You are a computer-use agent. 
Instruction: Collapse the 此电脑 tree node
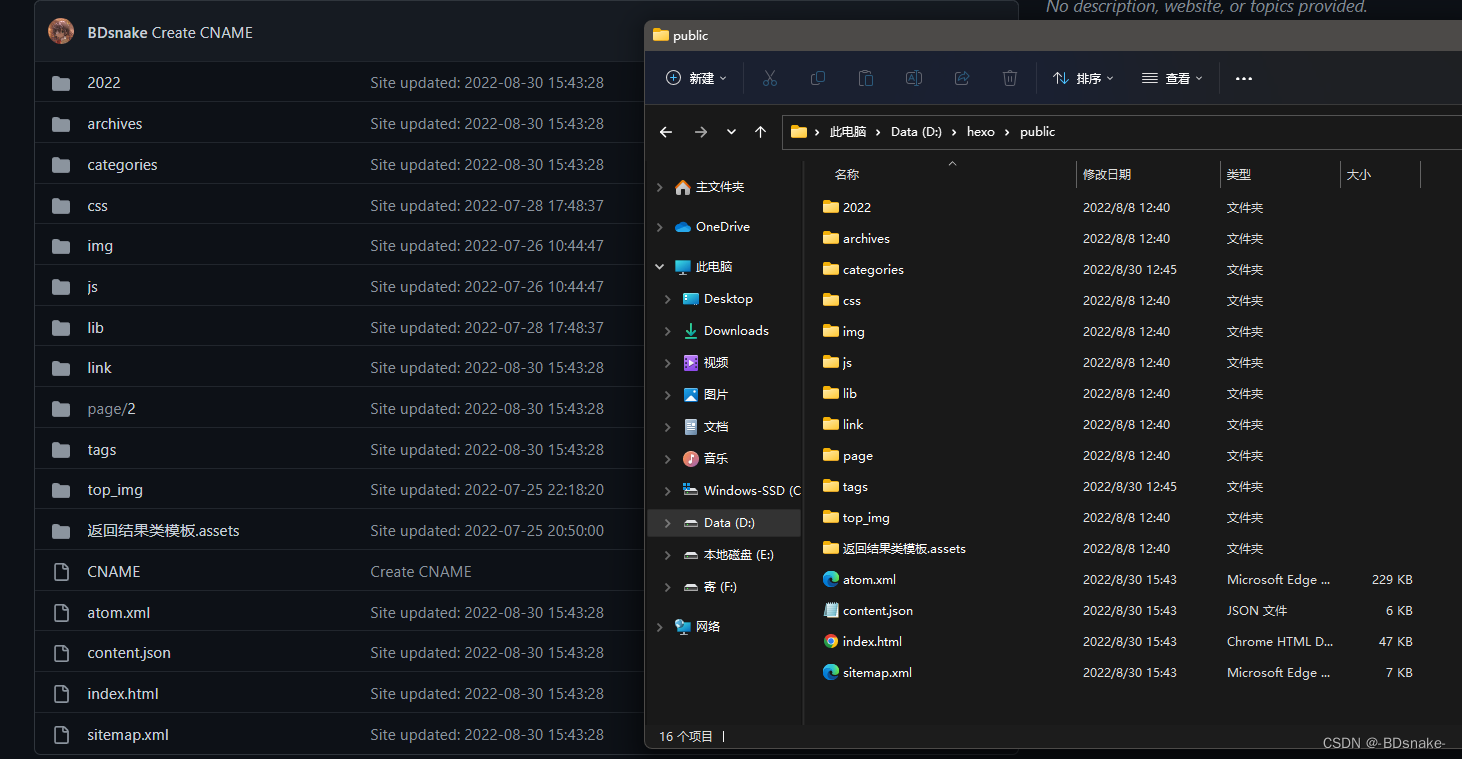658,266
